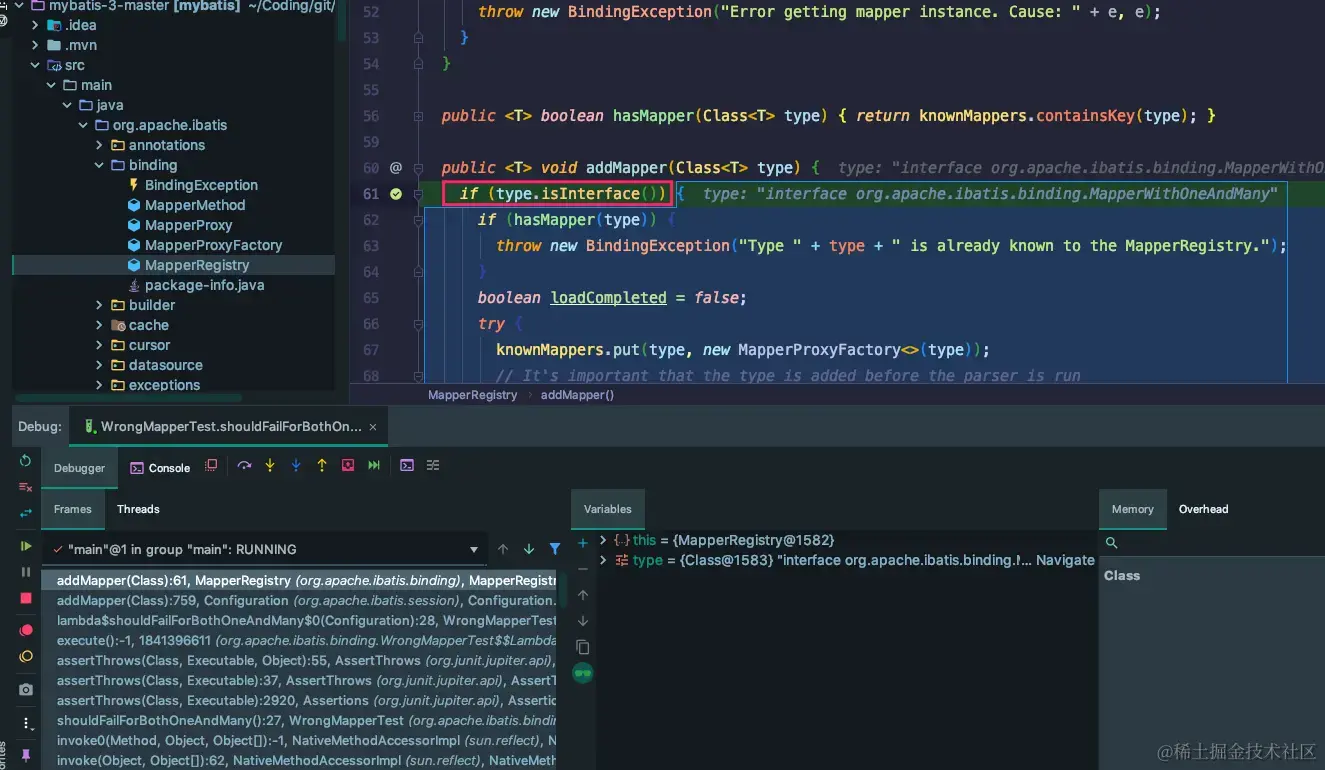Pin the debug tab with the pin icon

pos(26,755)
